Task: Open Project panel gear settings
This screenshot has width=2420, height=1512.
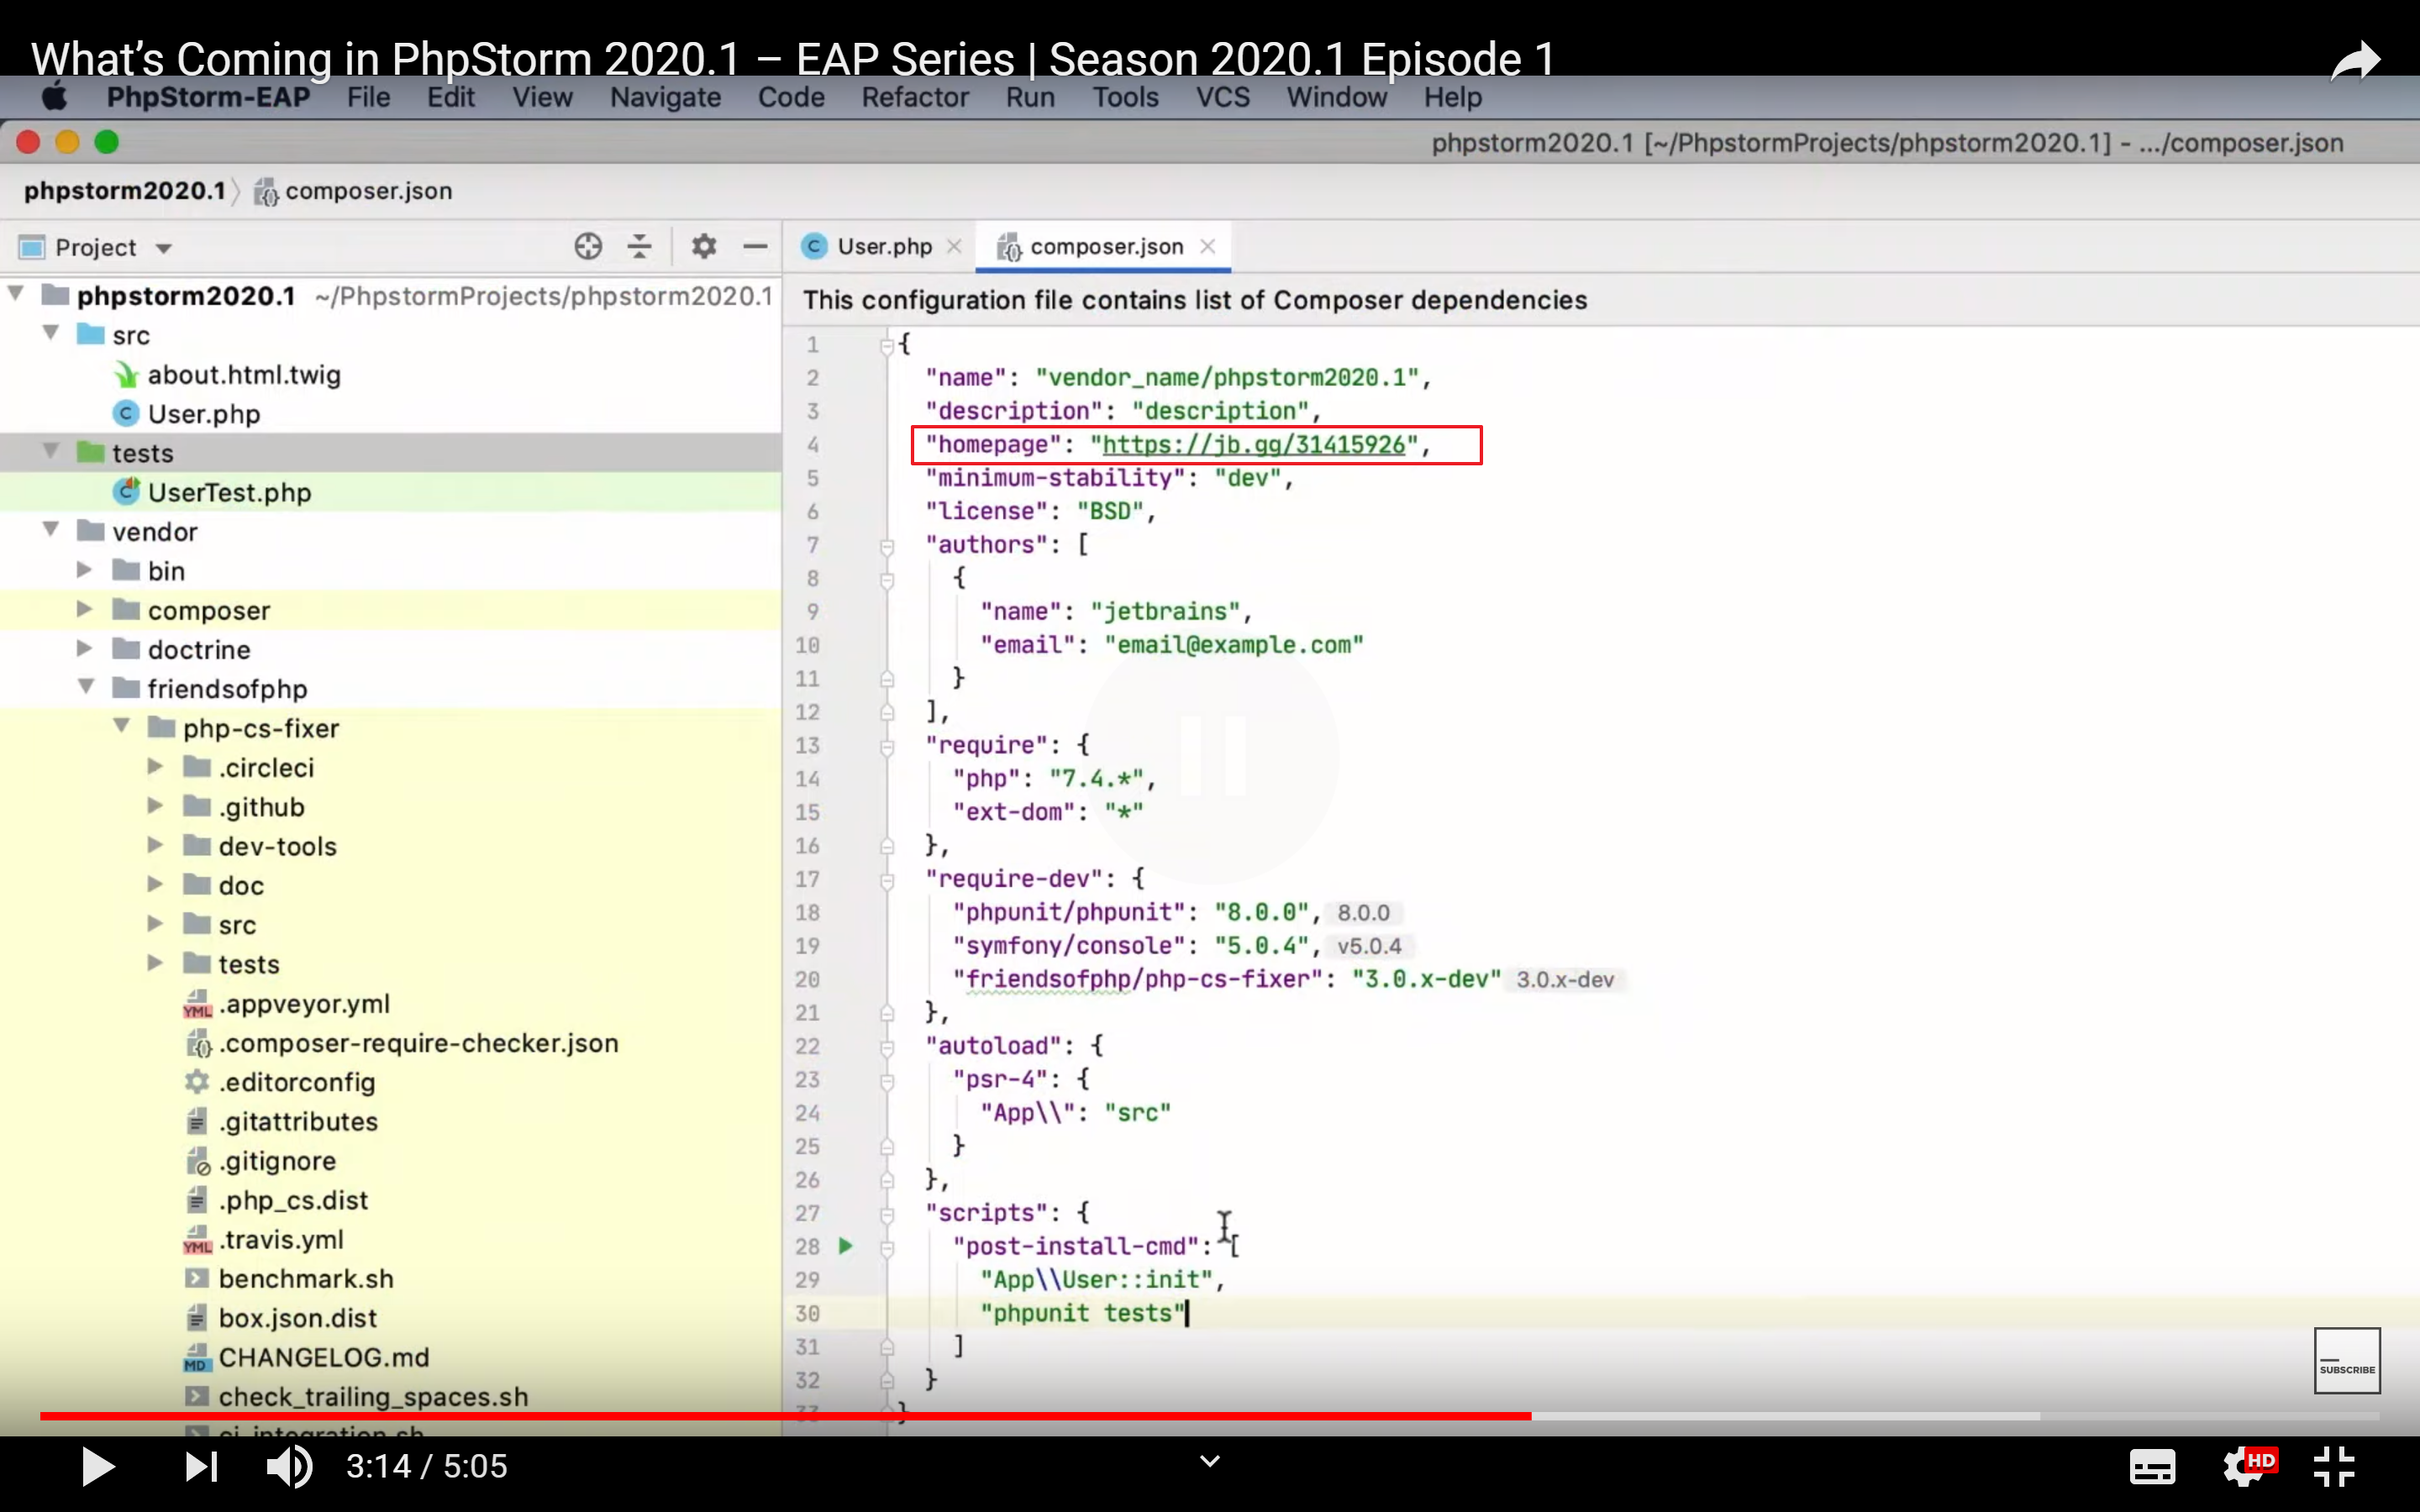Action: coord(704,246)
